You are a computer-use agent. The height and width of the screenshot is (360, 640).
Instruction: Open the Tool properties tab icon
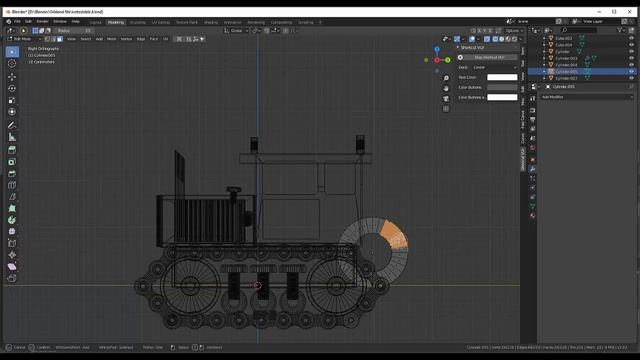532,99
